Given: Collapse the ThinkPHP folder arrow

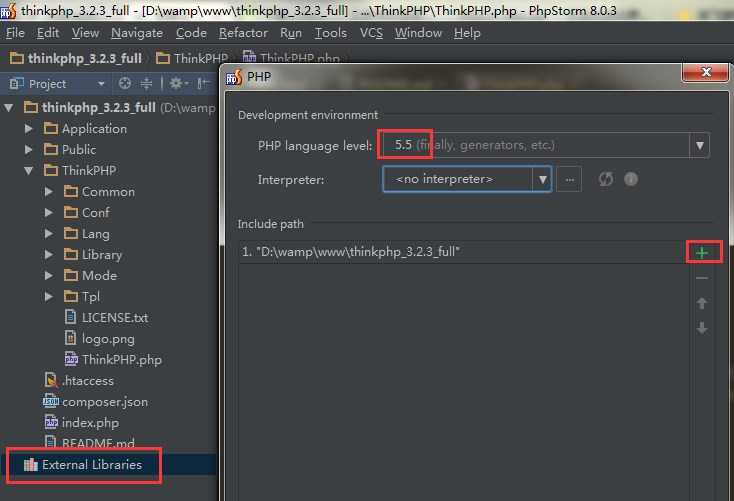Looking at the screenshot, I should pos(29,170).
